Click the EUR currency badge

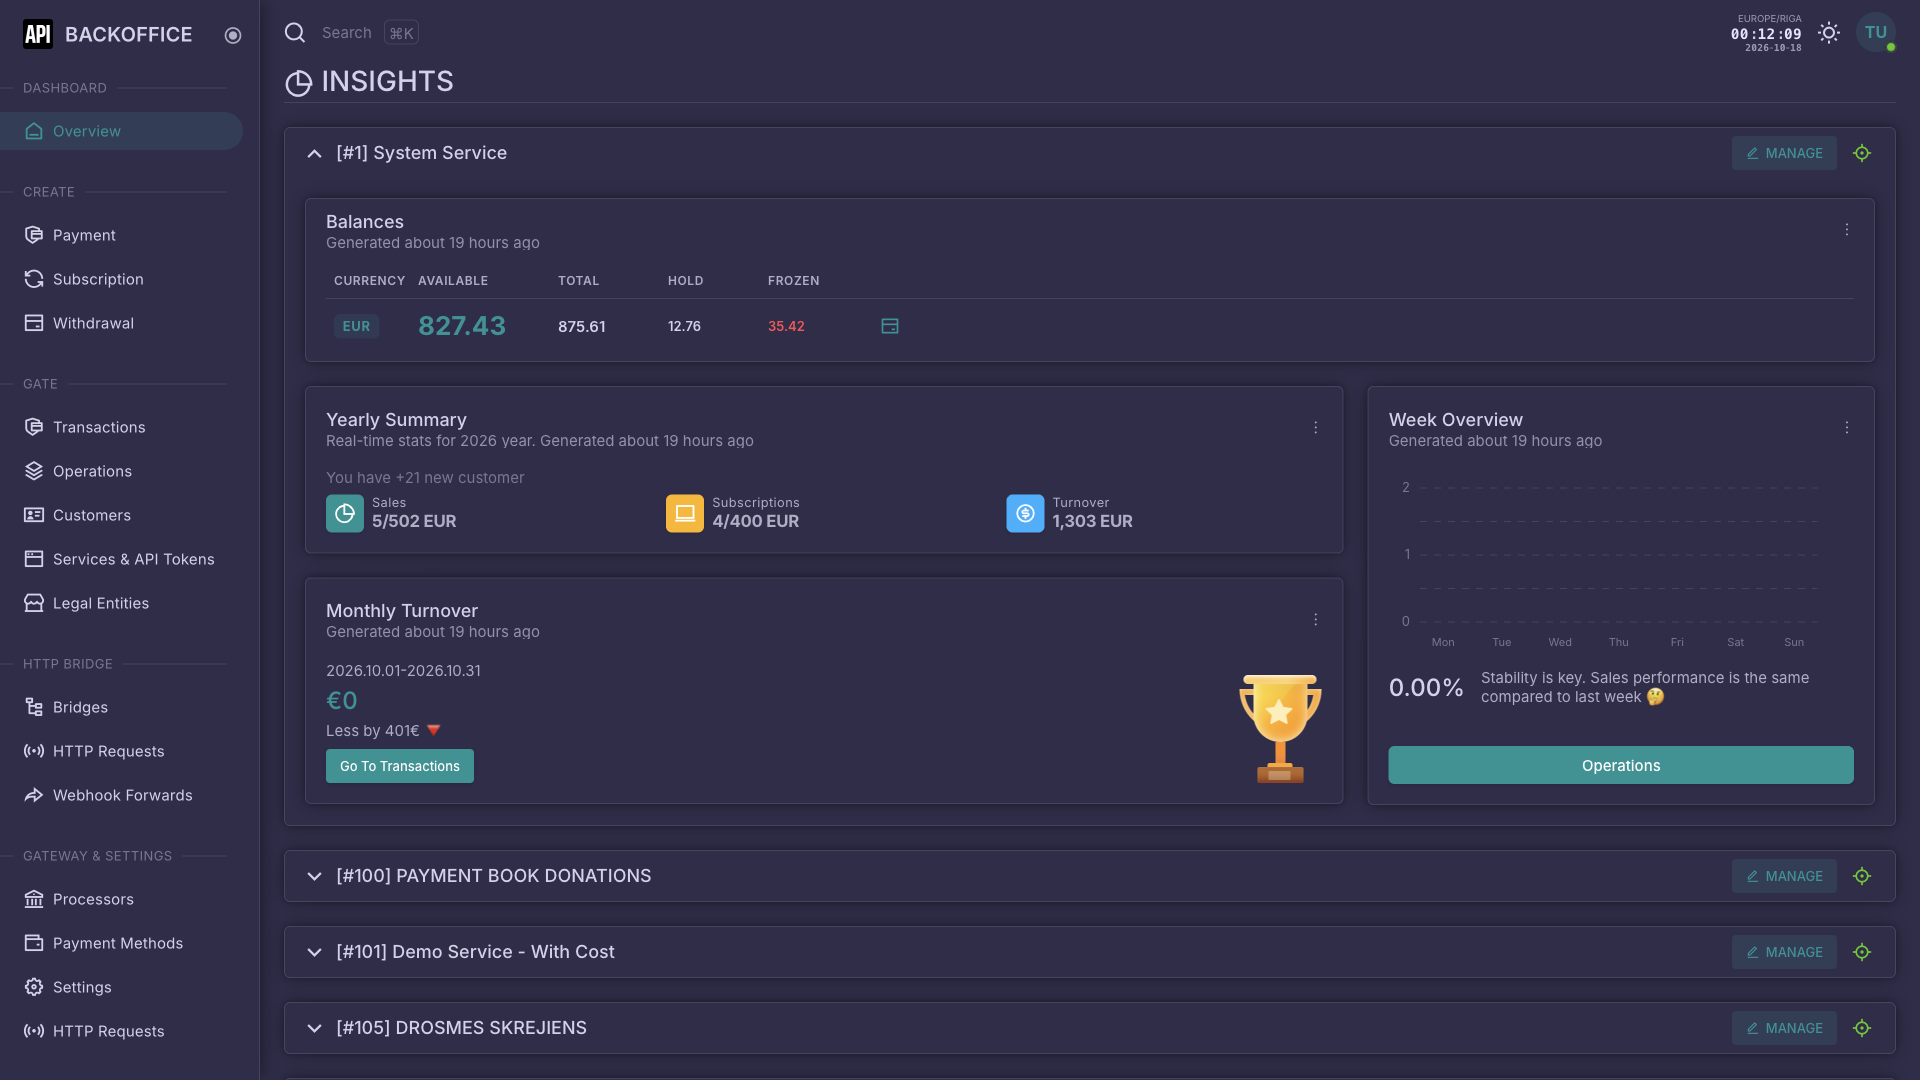coord(356,326)
